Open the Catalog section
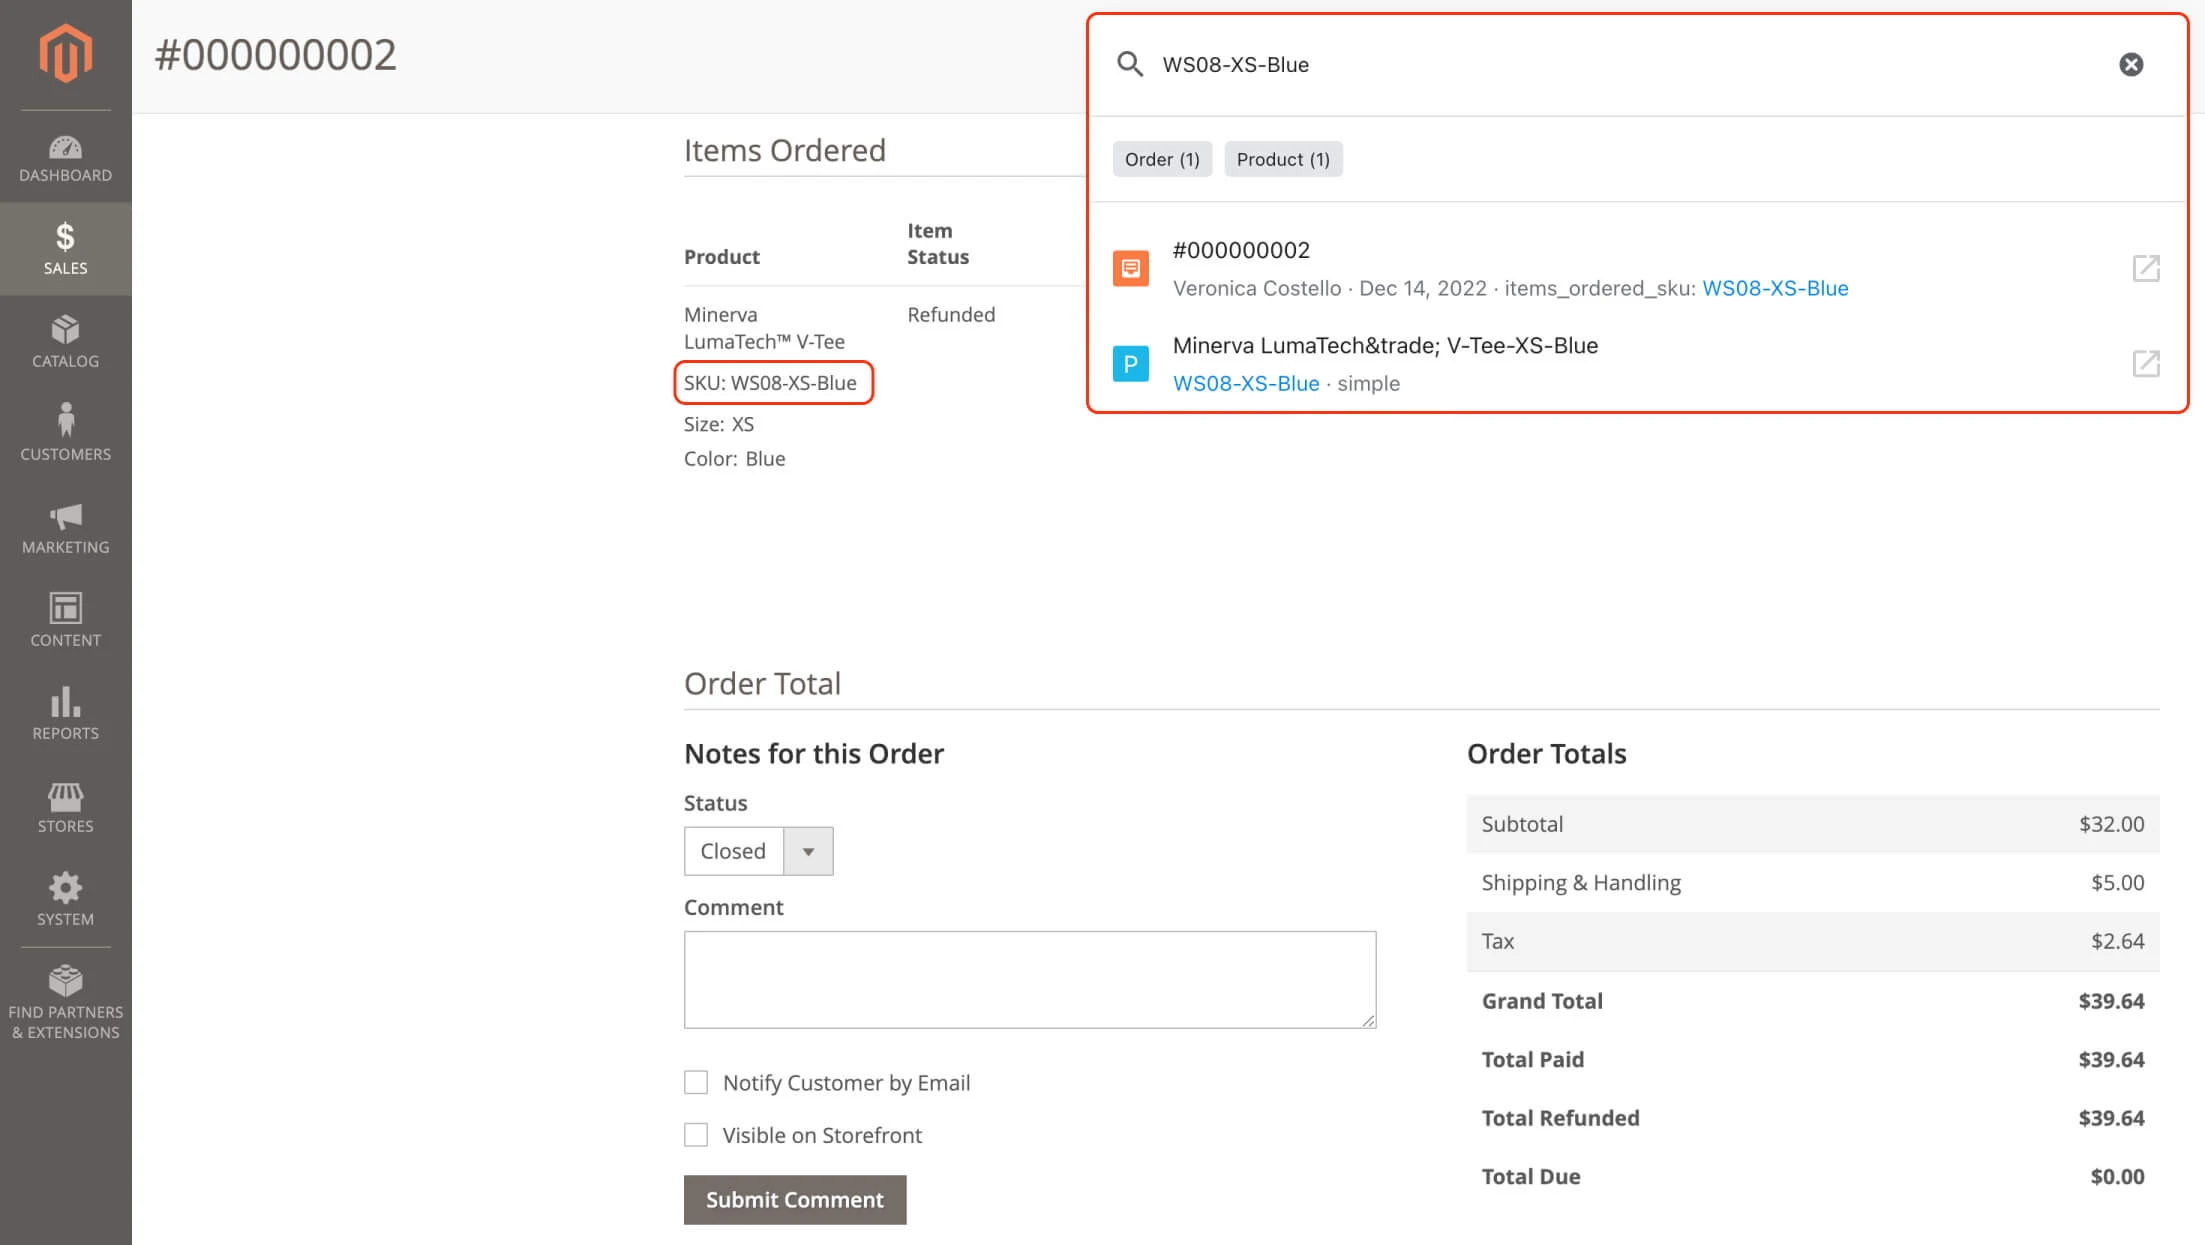 [65, 340]
